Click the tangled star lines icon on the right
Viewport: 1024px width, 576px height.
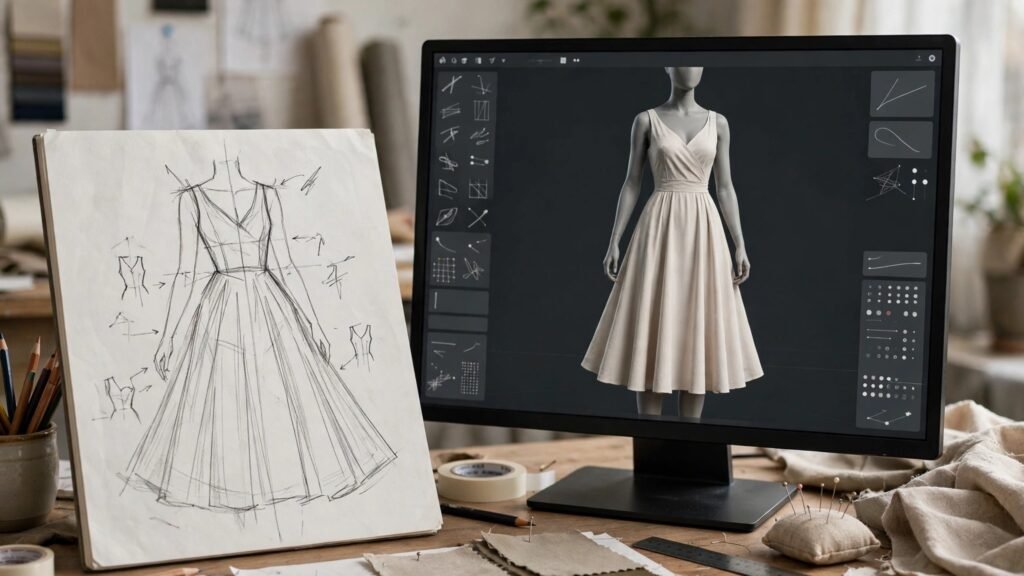point(888,182)
